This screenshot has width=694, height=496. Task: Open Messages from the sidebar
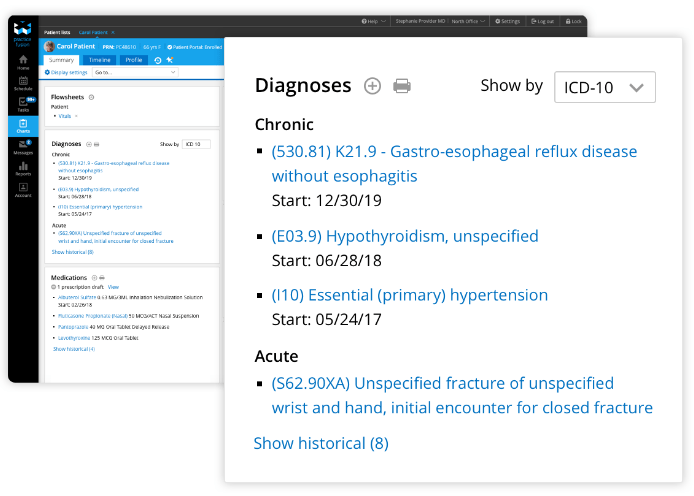pyautogui.click(x=23, y=148)
